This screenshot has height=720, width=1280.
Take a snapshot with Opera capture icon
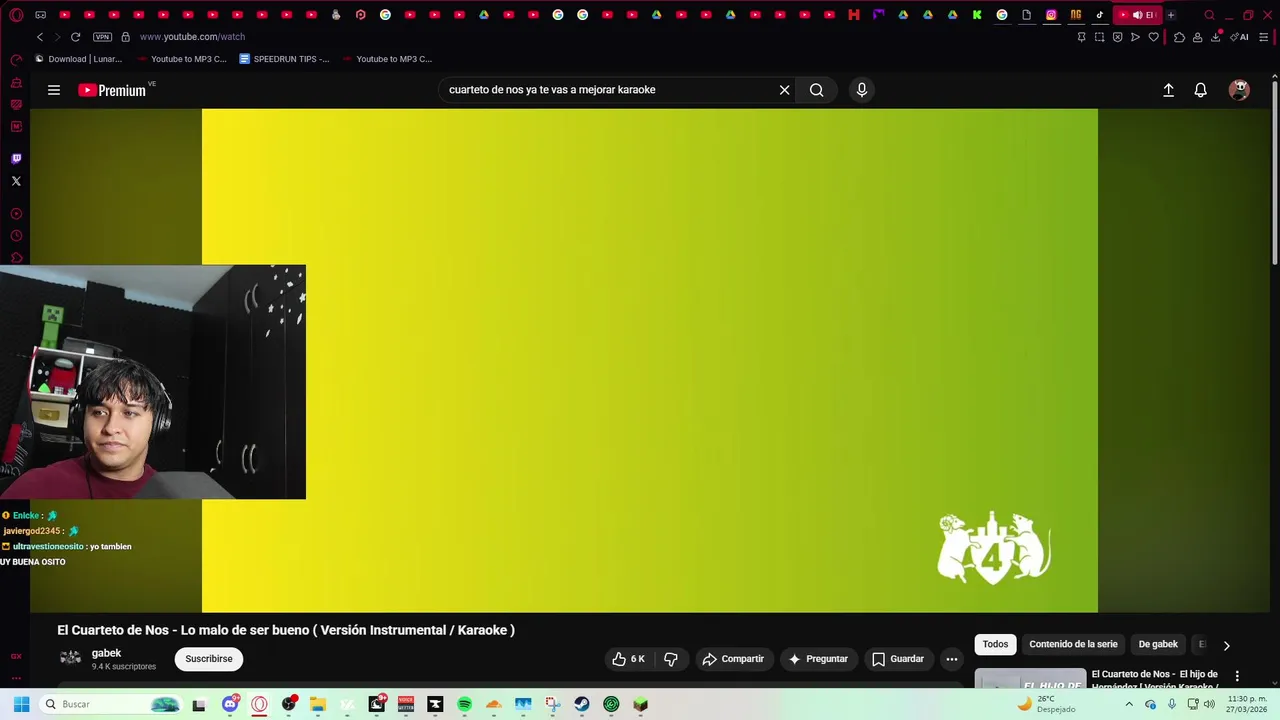pyautogui.click(x=1099, y=37)
